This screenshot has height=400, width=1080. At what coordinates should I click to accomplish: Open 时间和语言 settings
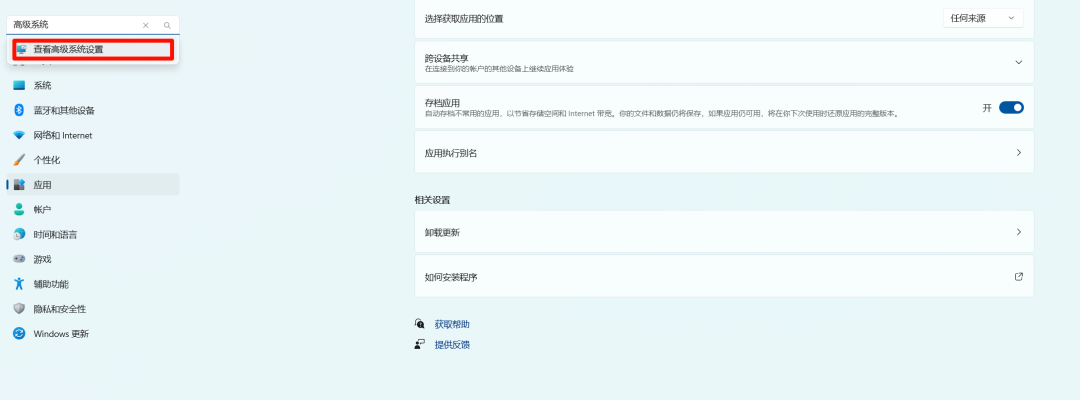click(x=93, y=234)
